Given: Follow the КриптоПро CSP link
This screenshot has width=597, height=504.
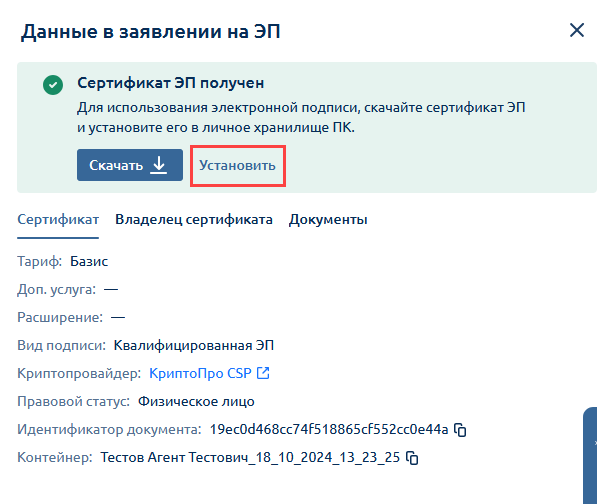Looking at the screenshot, I should 200,373.
